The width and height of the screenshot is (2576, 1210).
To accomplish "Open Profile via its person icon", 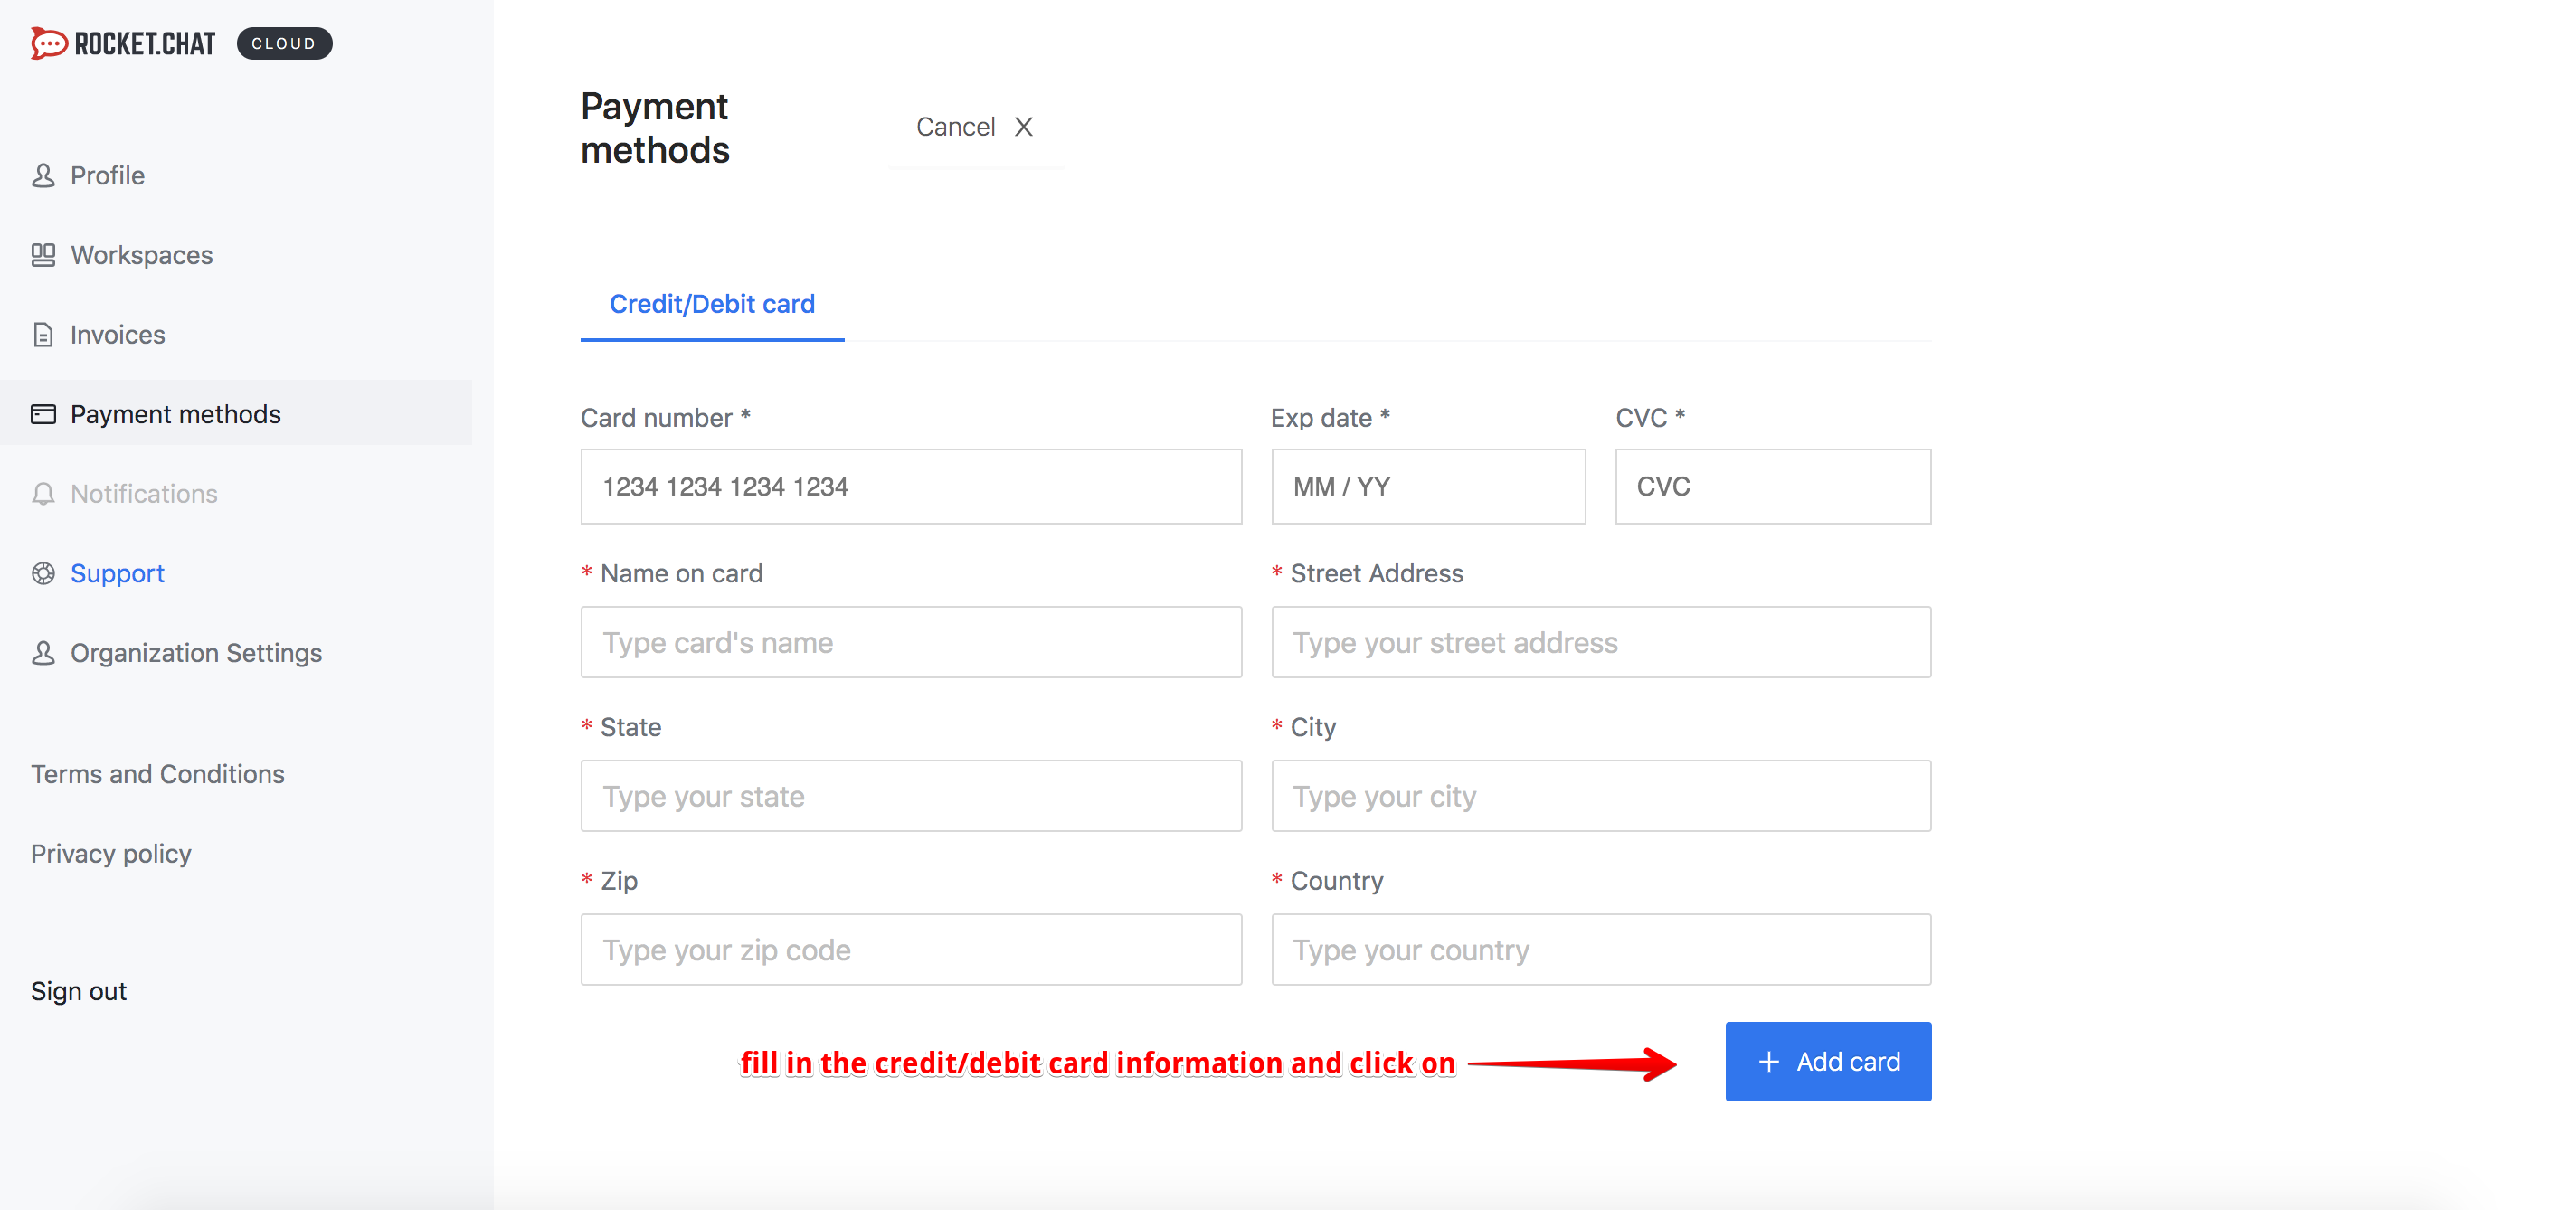I will [43, 176].
